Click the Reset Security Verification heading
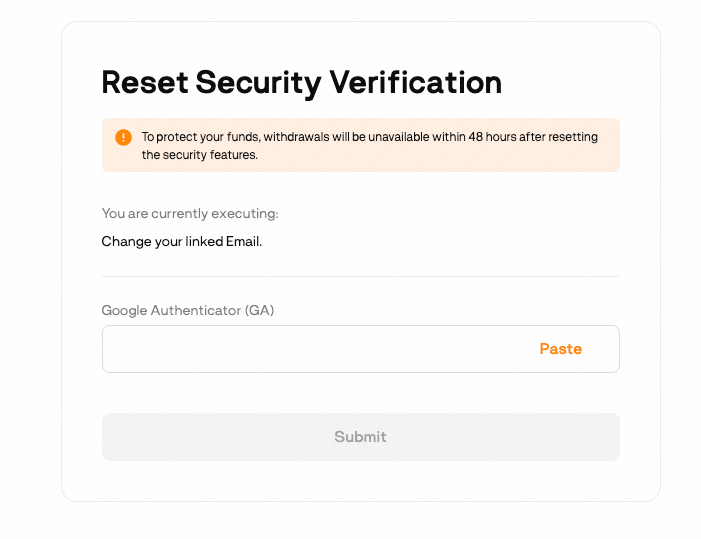This screenshot has height=539, width=701. coord(301,82)
